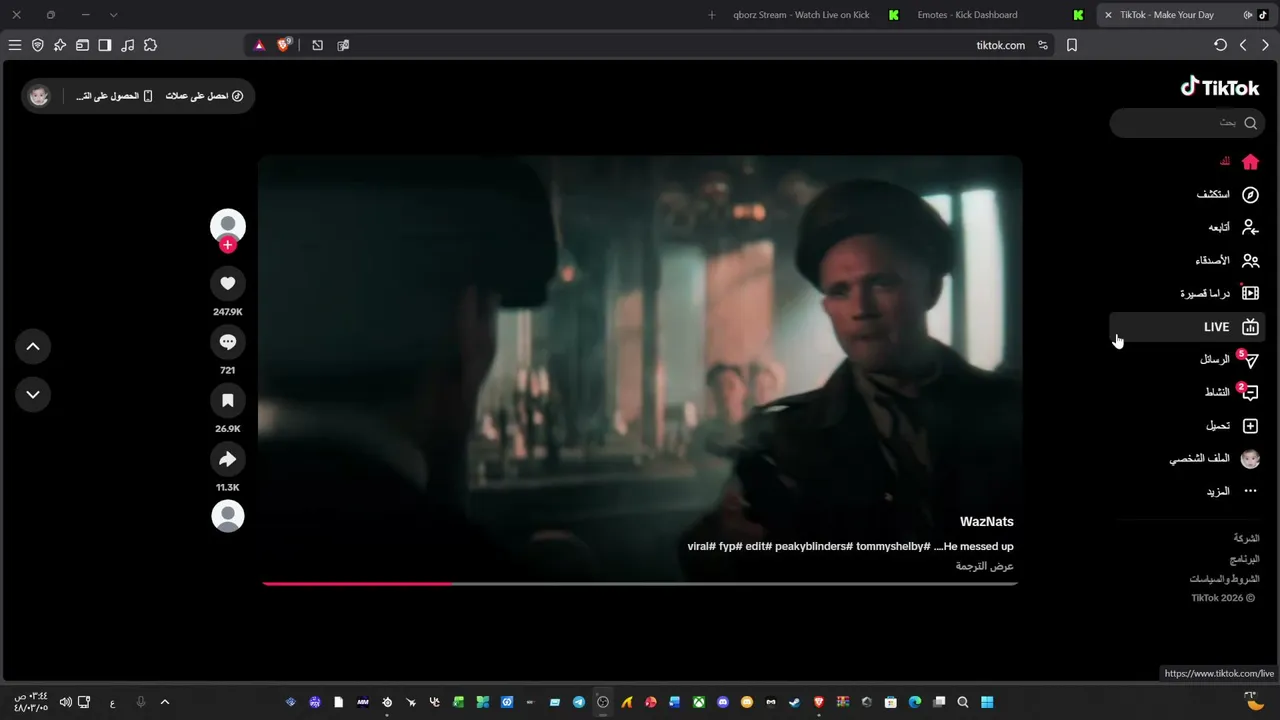This screenshot has height=720, width=1280.
Task: Click the translate page icon in the address bar
Action: [343, 45]
